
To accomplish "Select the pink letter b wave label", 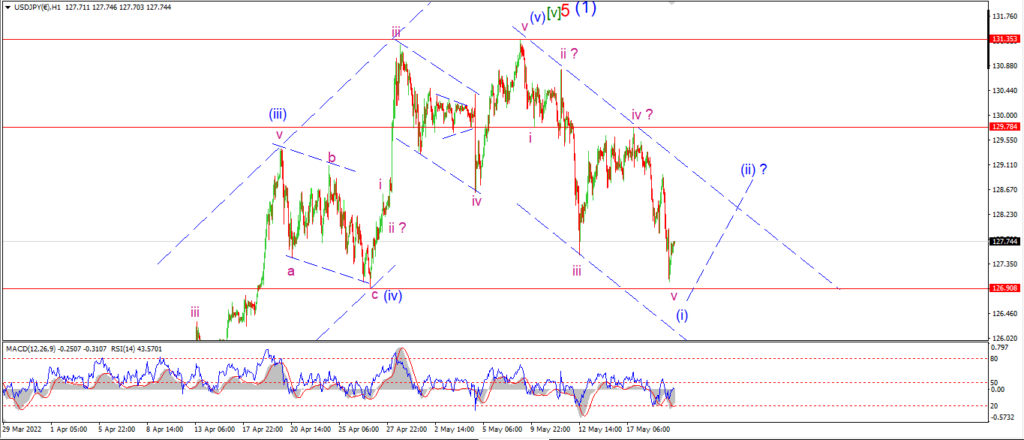I will click(x=332, y=158).
